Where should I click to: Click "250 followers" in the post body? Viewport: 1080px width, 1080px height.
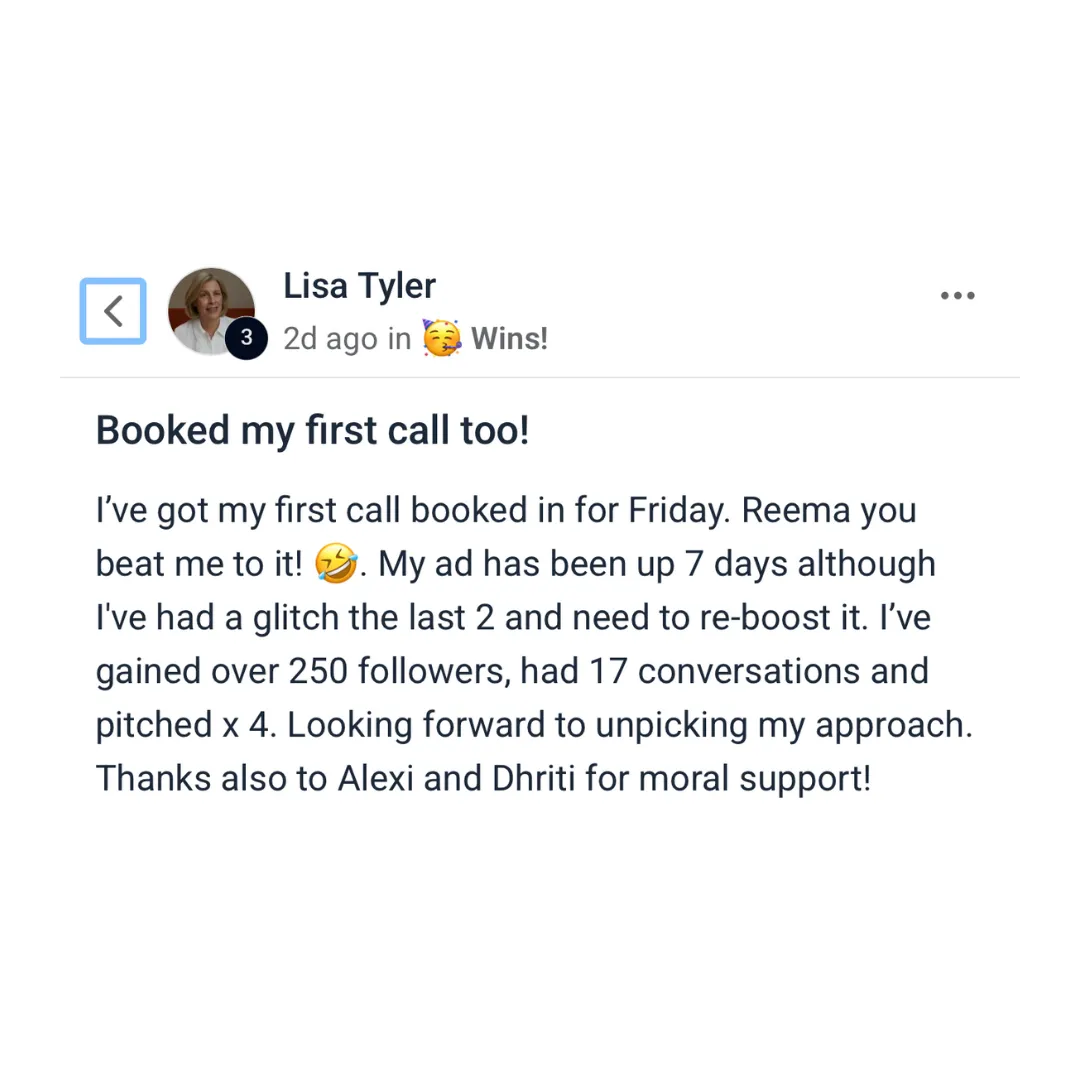(x=399, y=671)
